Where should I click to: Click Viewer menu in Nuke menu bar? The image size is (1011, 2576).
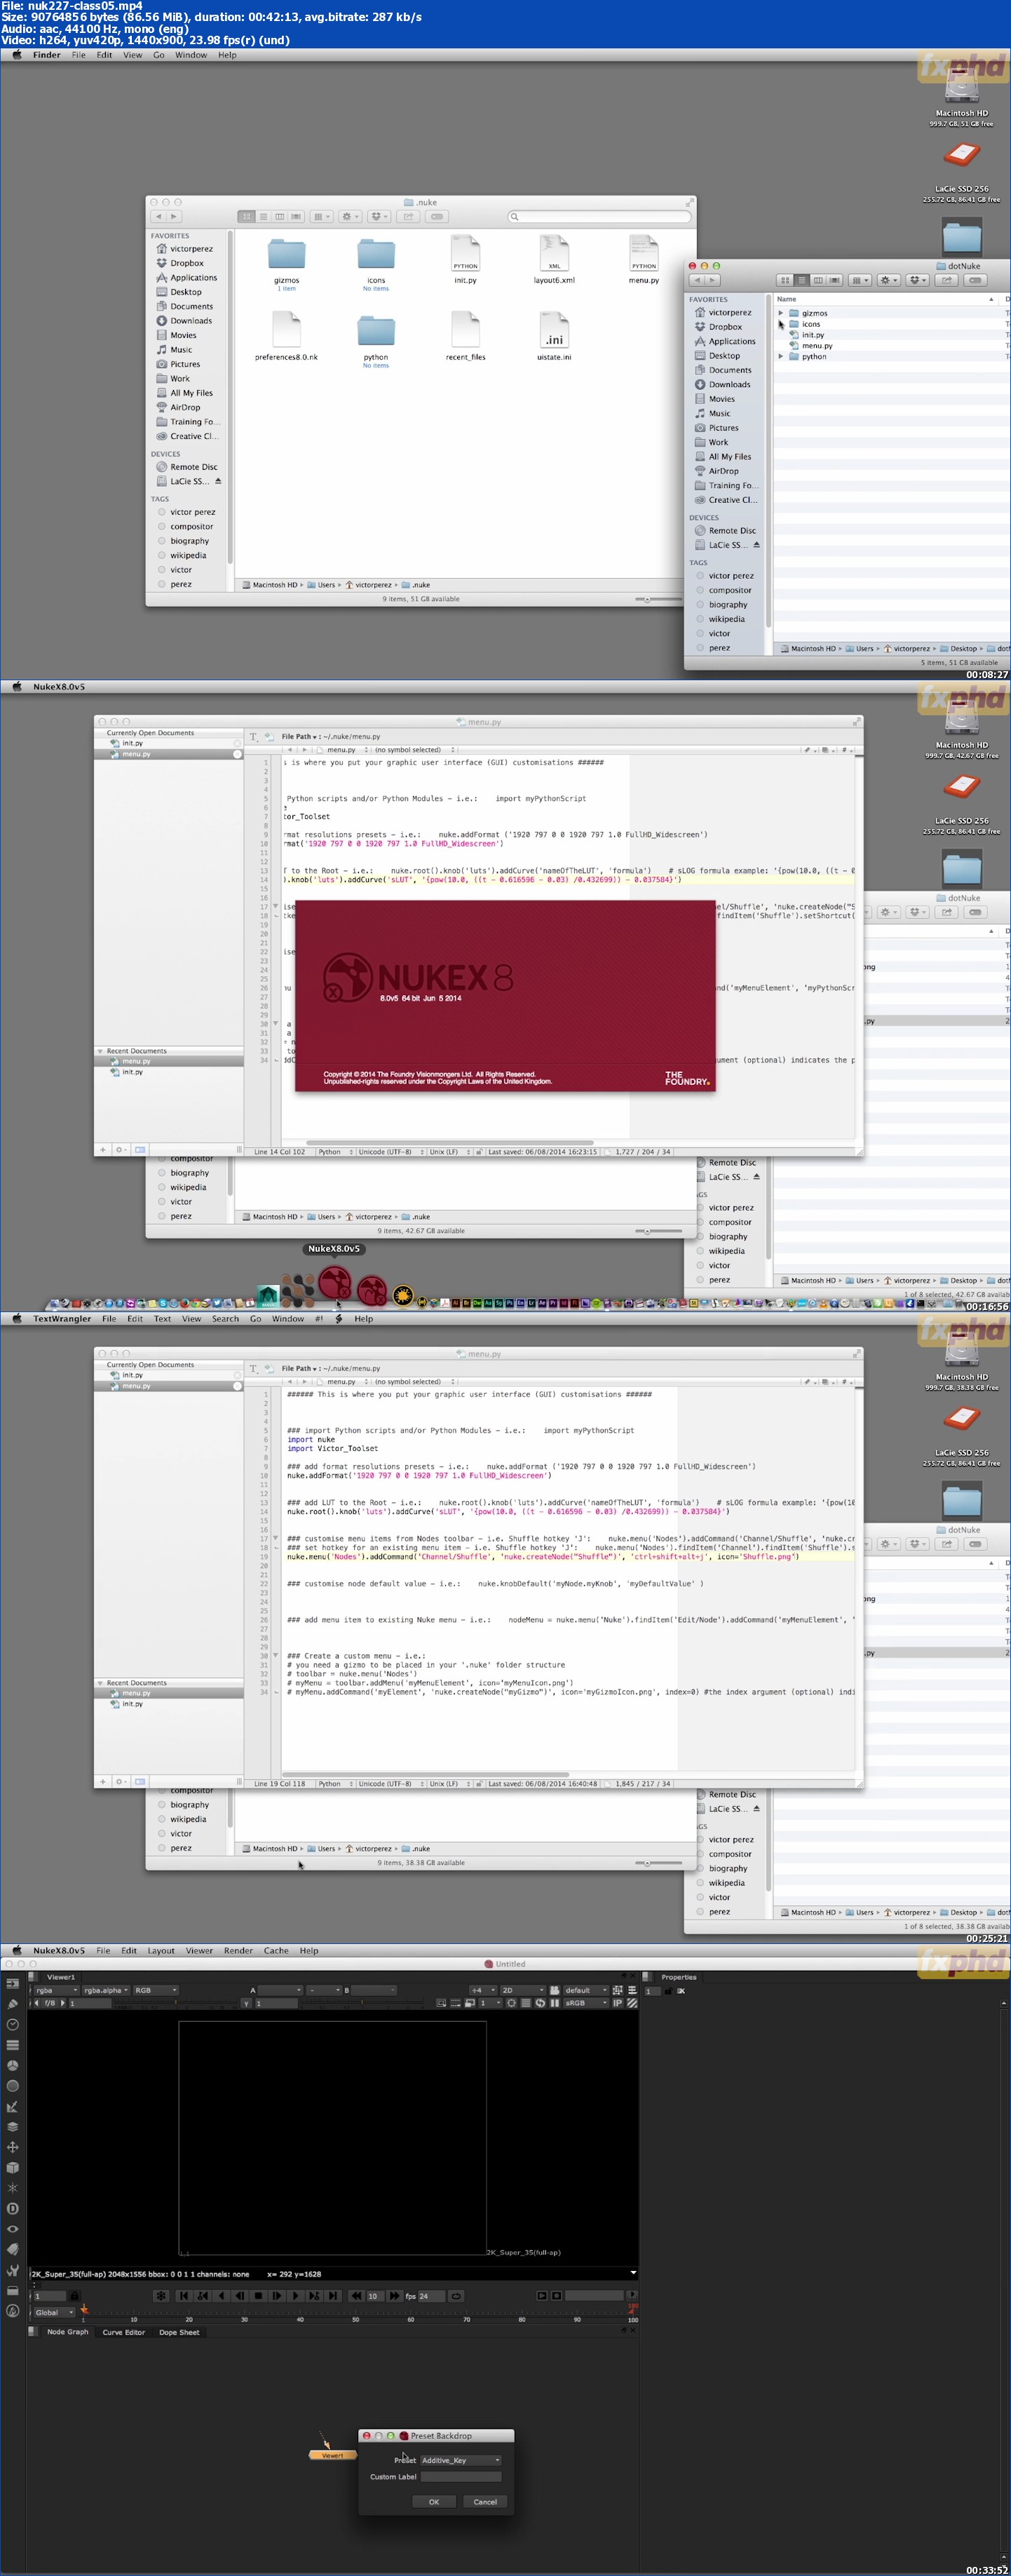click(199, 1950)
